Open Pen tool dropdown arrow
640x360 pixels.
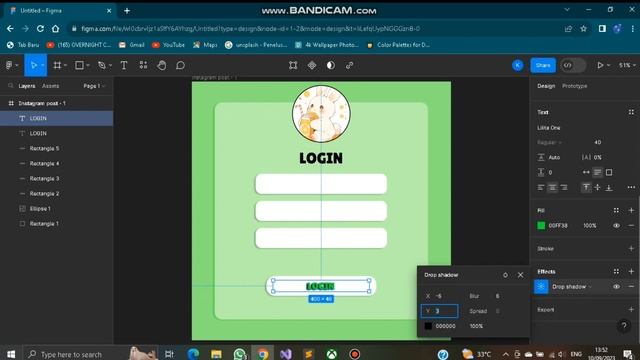pos(110,65)
